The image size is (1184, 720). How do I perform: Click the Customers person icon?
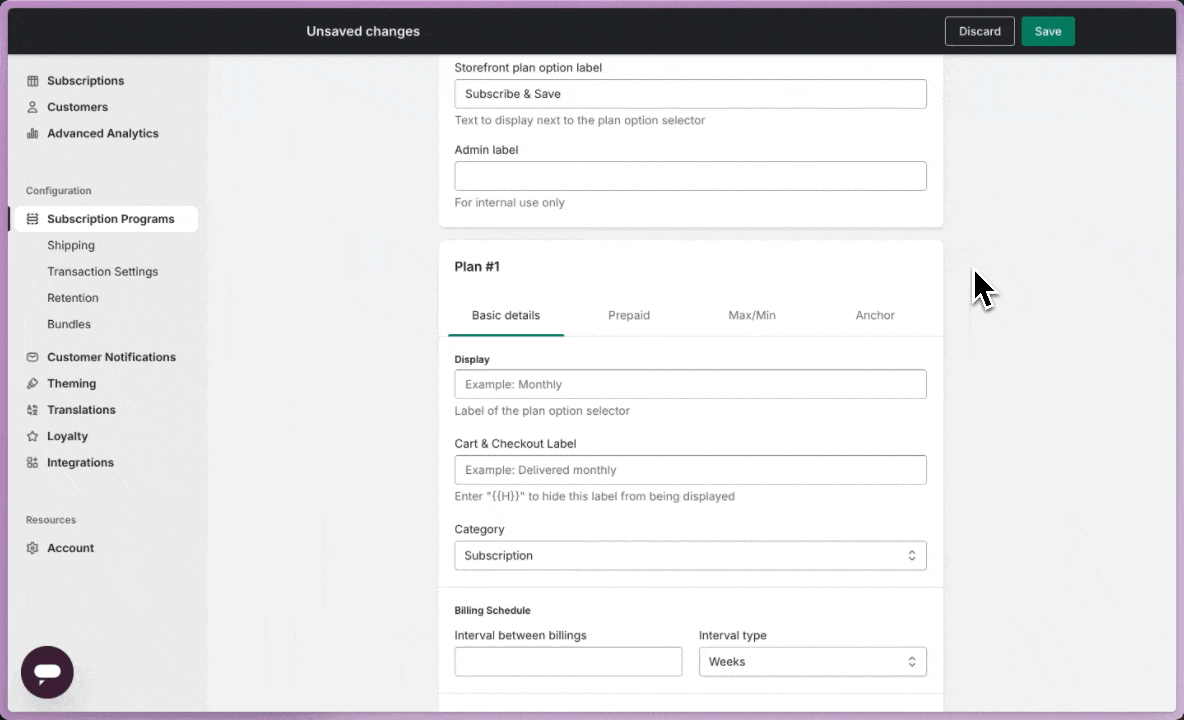pos(32,107)
